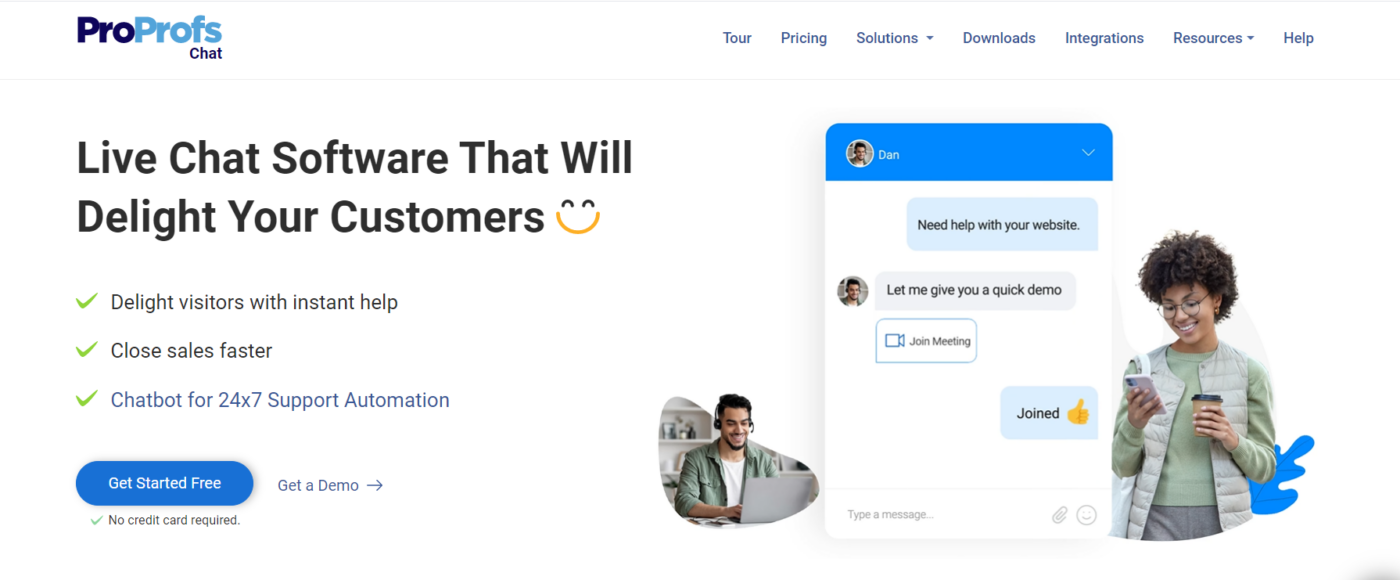Screen dimensions: 1400x580
Task: Open the Tour menu item
Action: pyautogui.click(x=737, y=38)
